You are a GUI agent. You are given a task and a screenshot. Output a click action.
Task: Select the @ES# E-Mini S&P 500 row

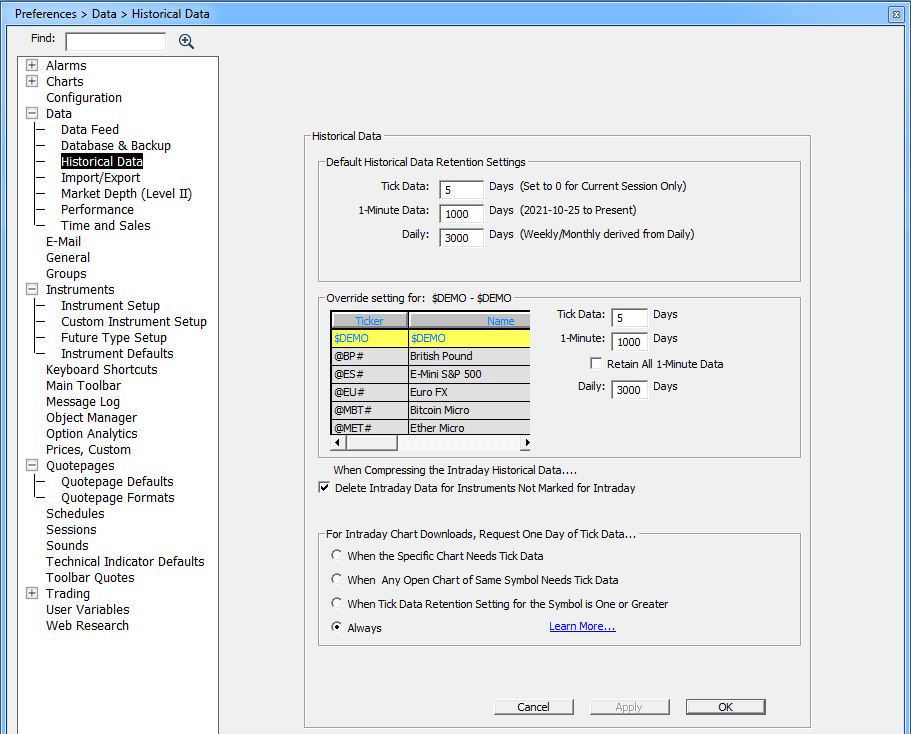click(x=430, y=374)
